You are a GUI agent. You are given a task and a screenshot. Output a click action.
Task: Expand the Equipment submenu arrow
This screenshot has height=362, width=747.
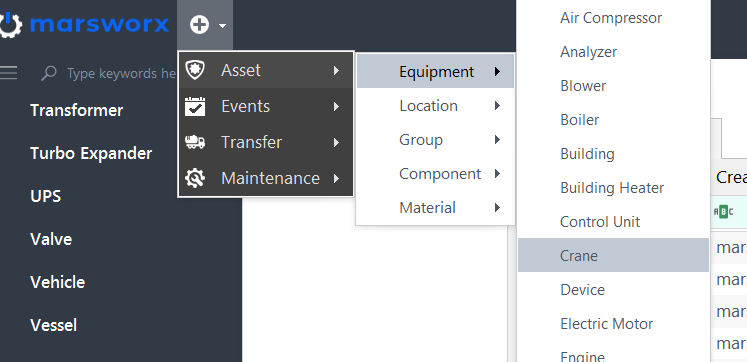[497, 71]
